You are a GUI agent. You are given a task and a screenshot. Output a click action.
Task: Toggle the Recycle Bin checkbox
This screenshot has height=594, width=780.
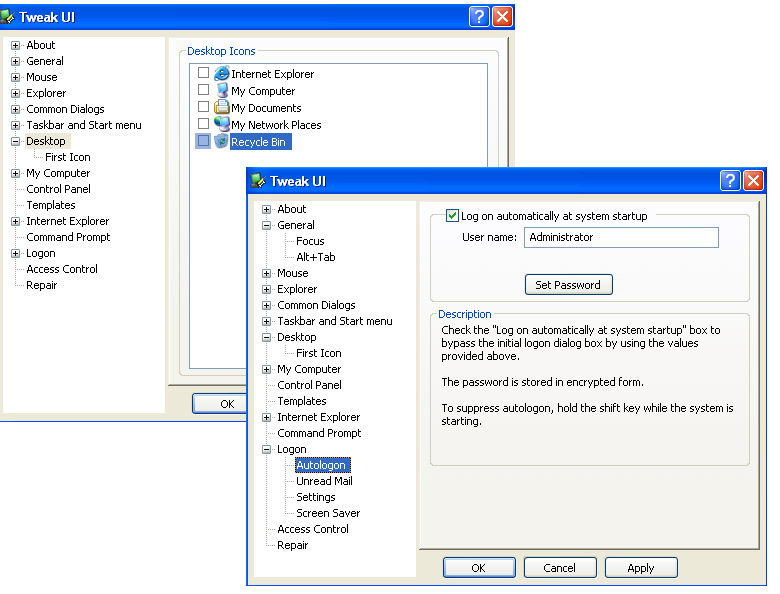point(203,140)
